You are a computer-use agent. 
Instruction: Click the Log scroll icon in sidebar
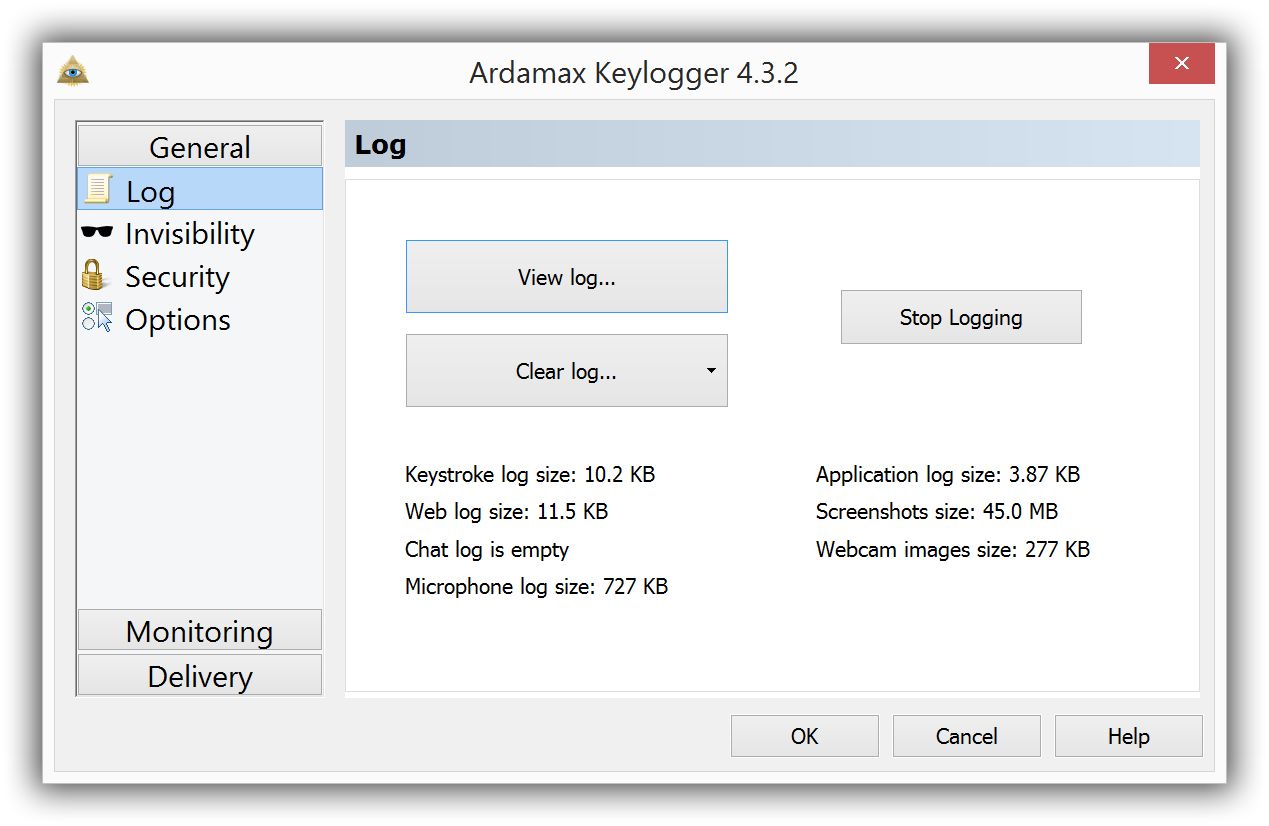point(98,189)
